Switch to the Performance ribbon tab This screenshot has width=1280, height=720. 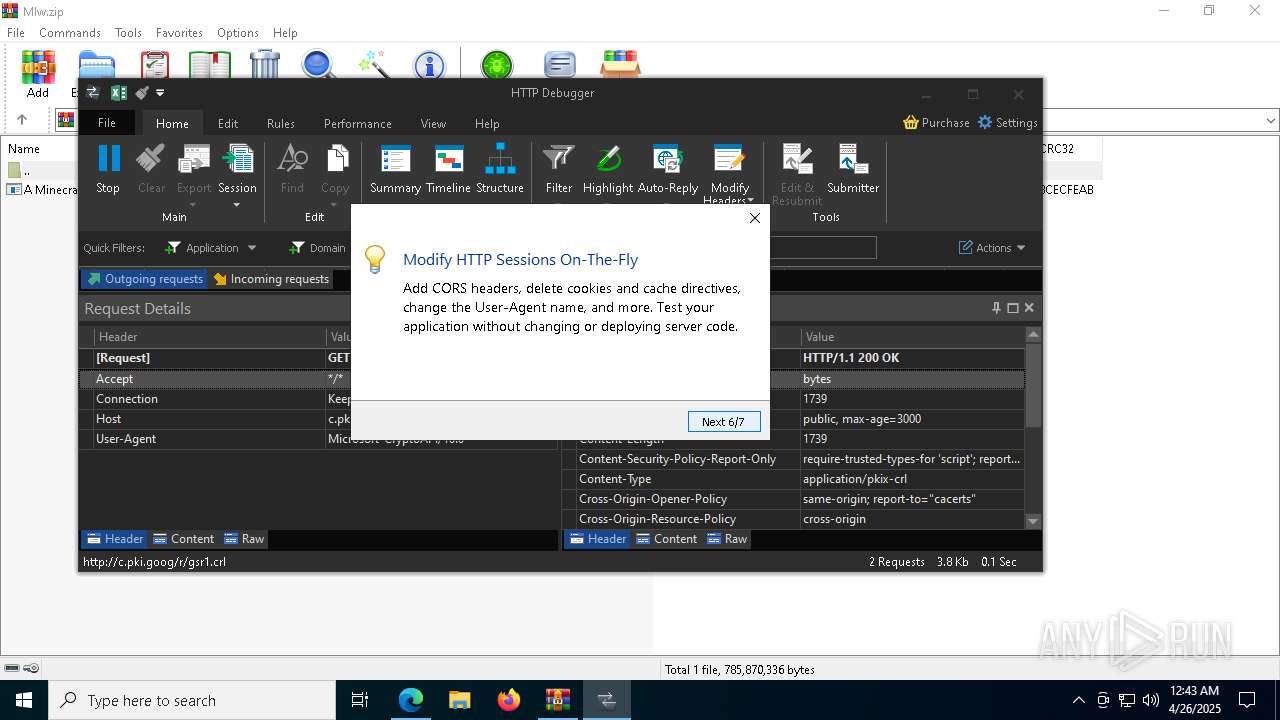[358, 123]
